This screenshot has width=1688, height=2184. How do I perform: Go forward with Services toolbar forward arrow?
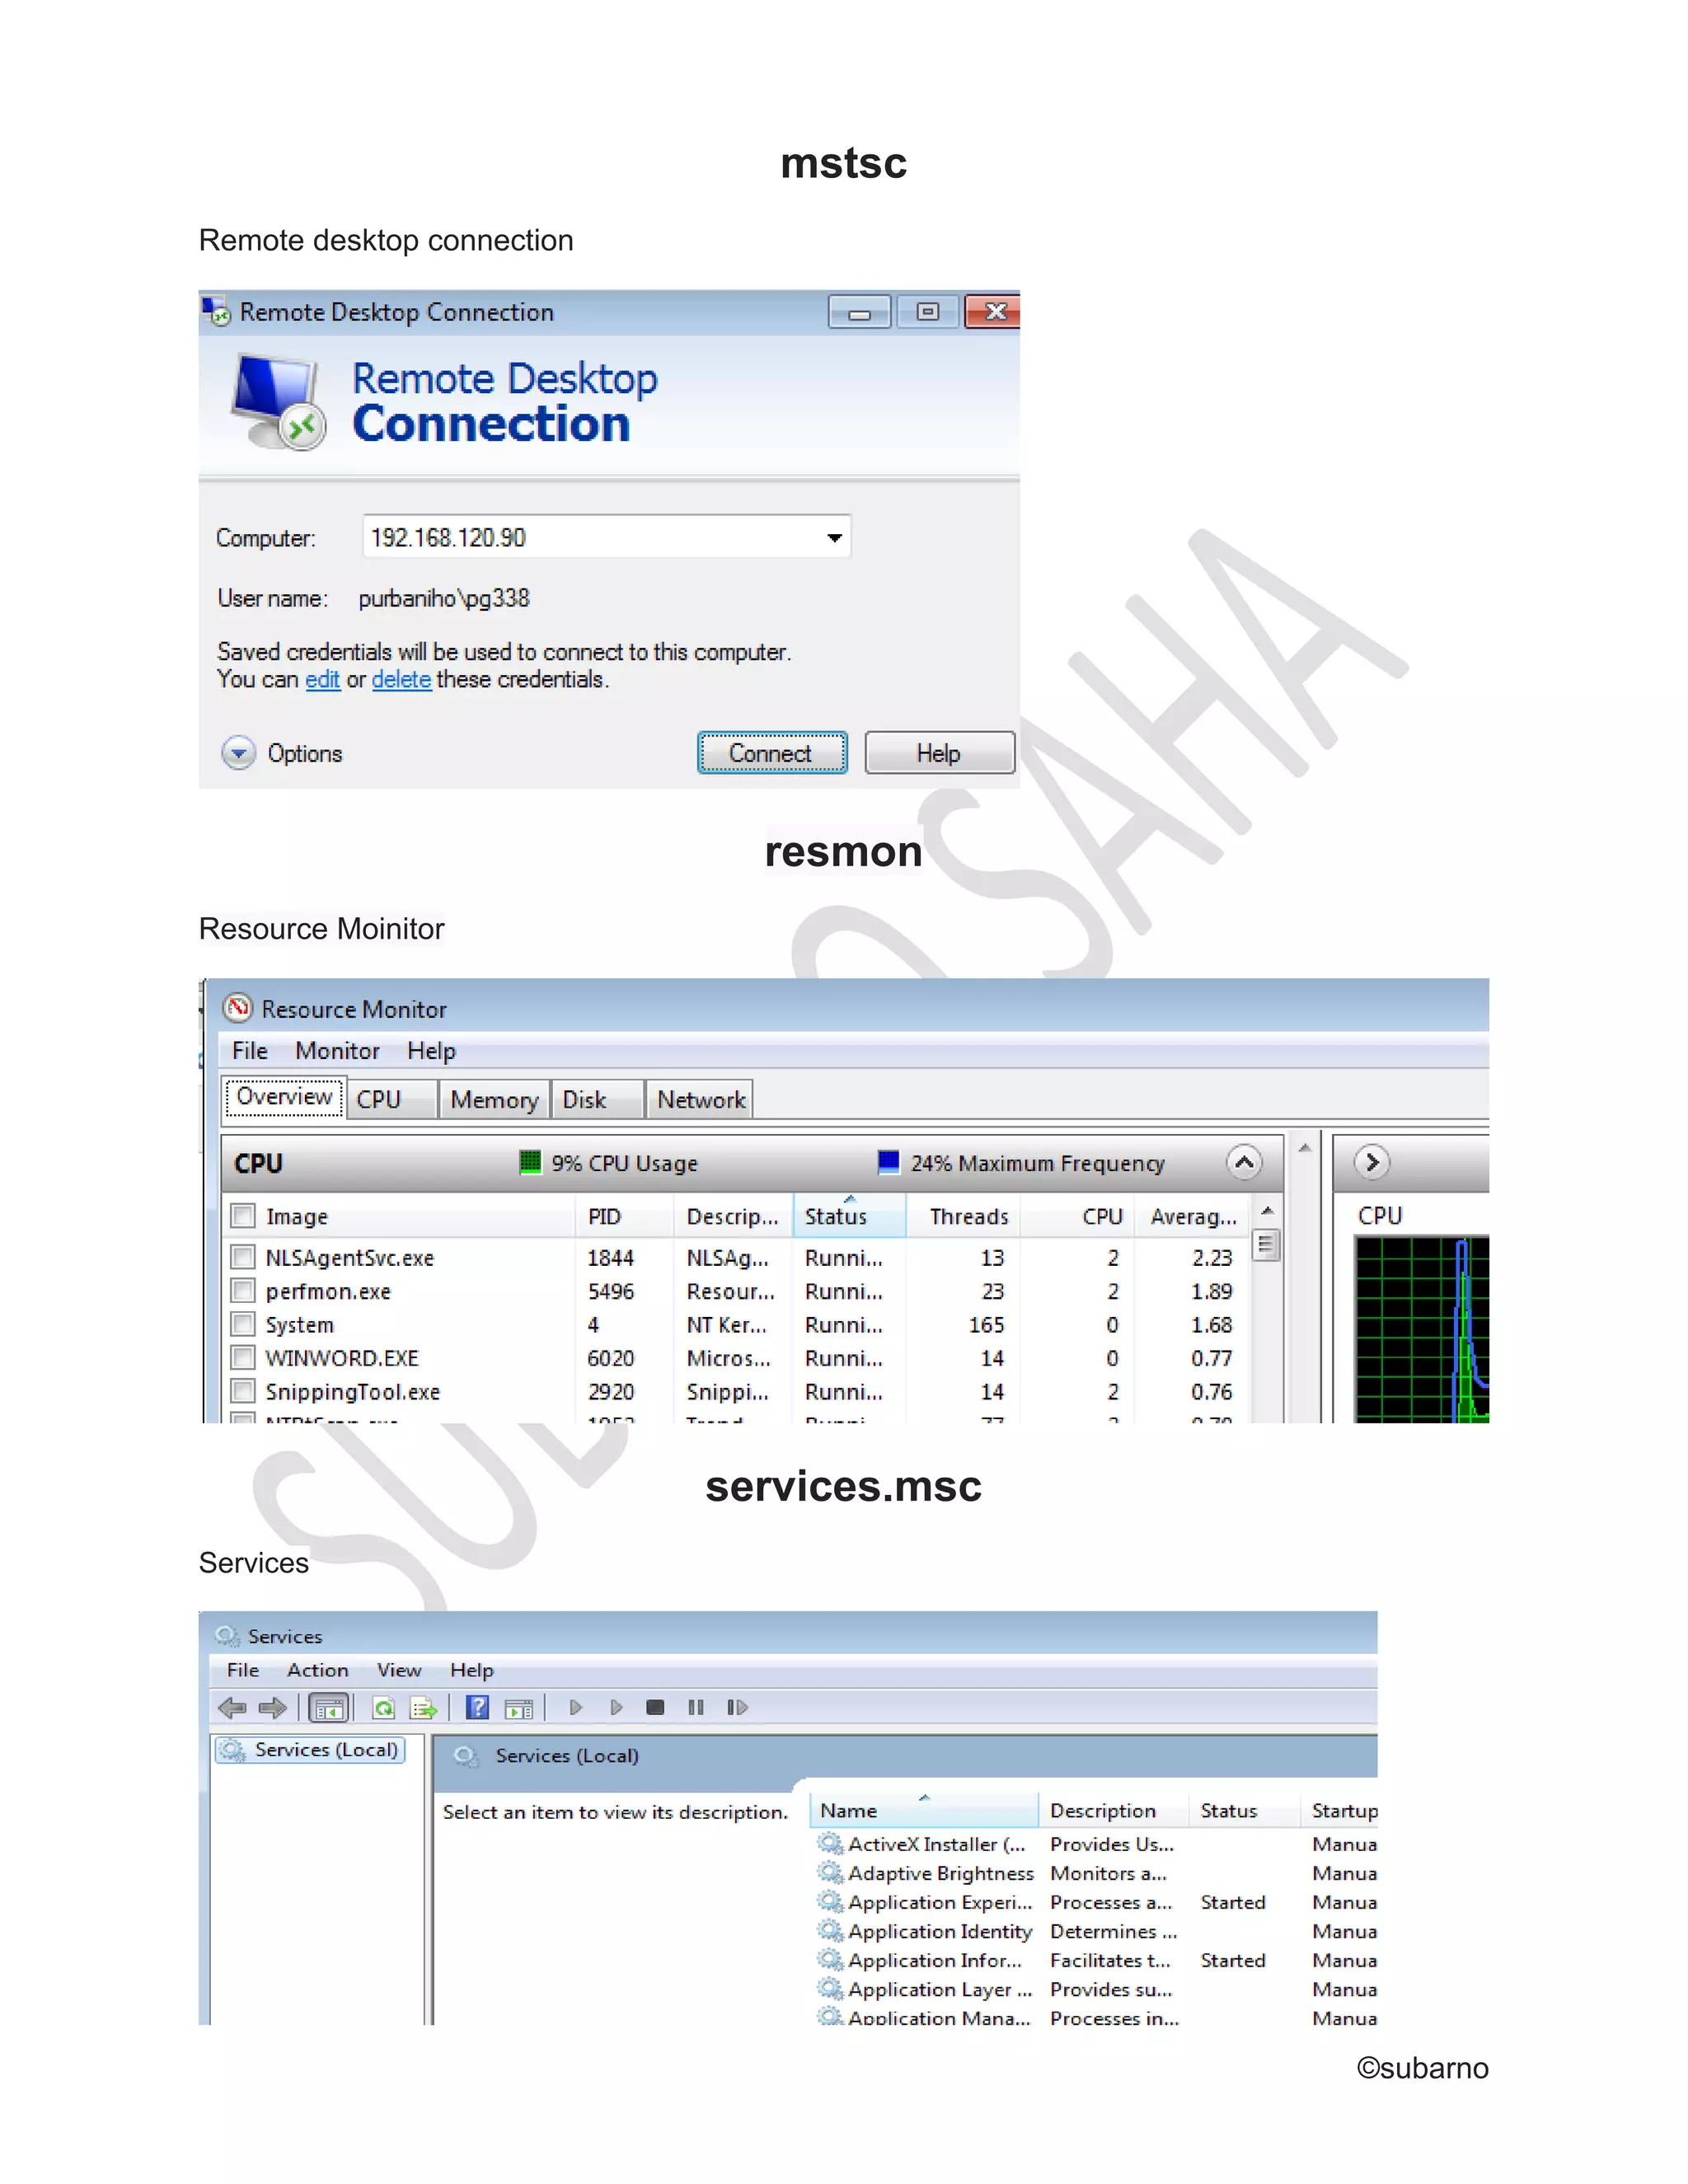pyautogui.click(x=272, y=1708)
